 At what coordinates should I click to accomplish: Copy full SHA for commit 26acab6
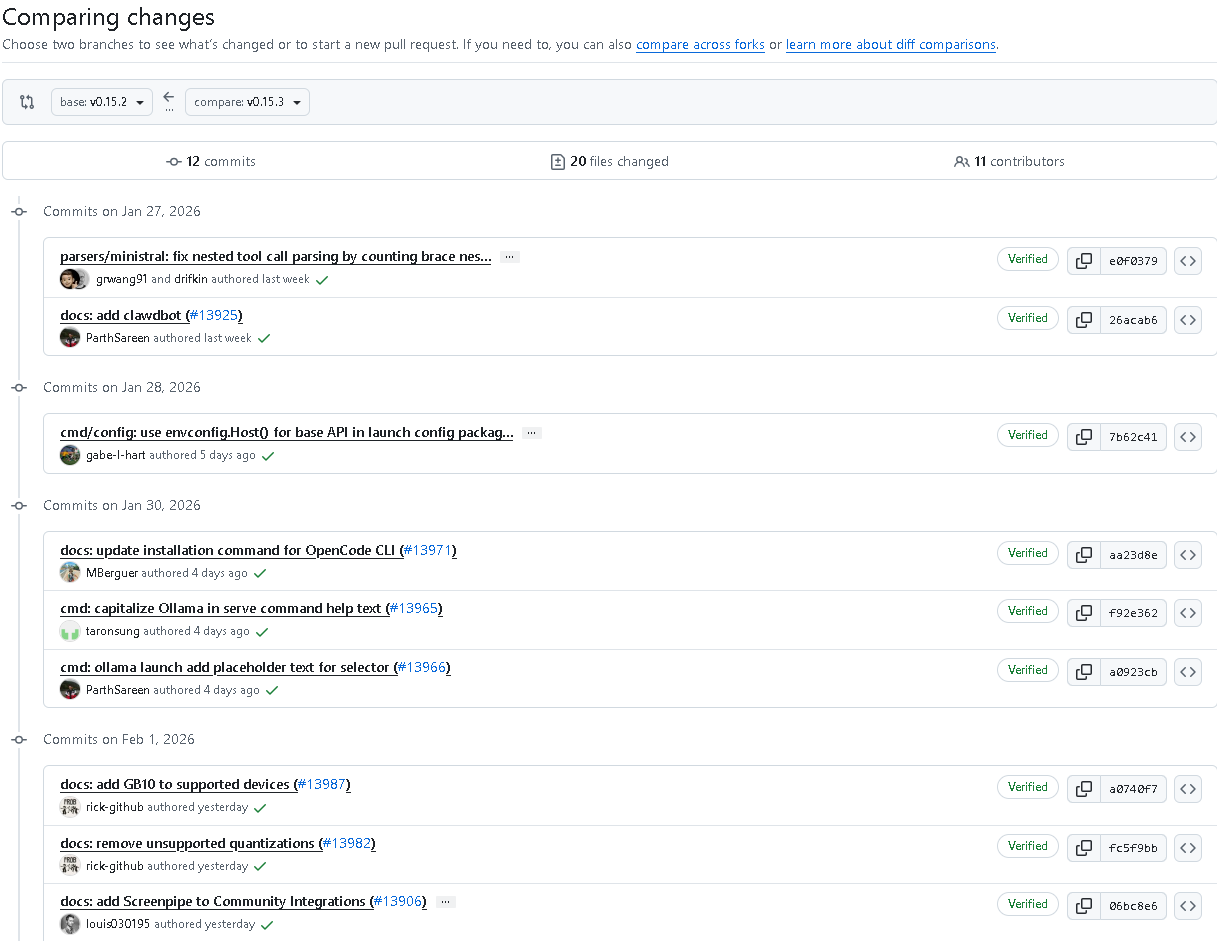[x=1084, y=320]
